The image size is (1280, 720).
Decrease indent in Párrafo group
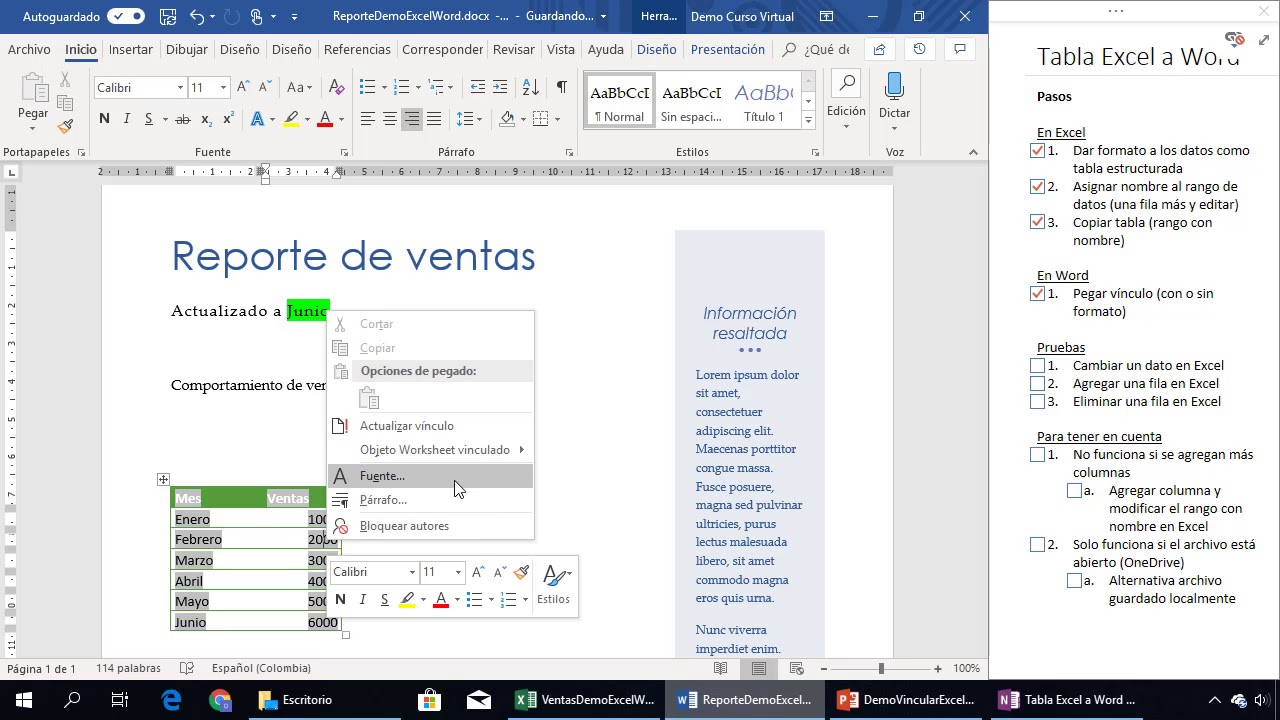point(478,87)
